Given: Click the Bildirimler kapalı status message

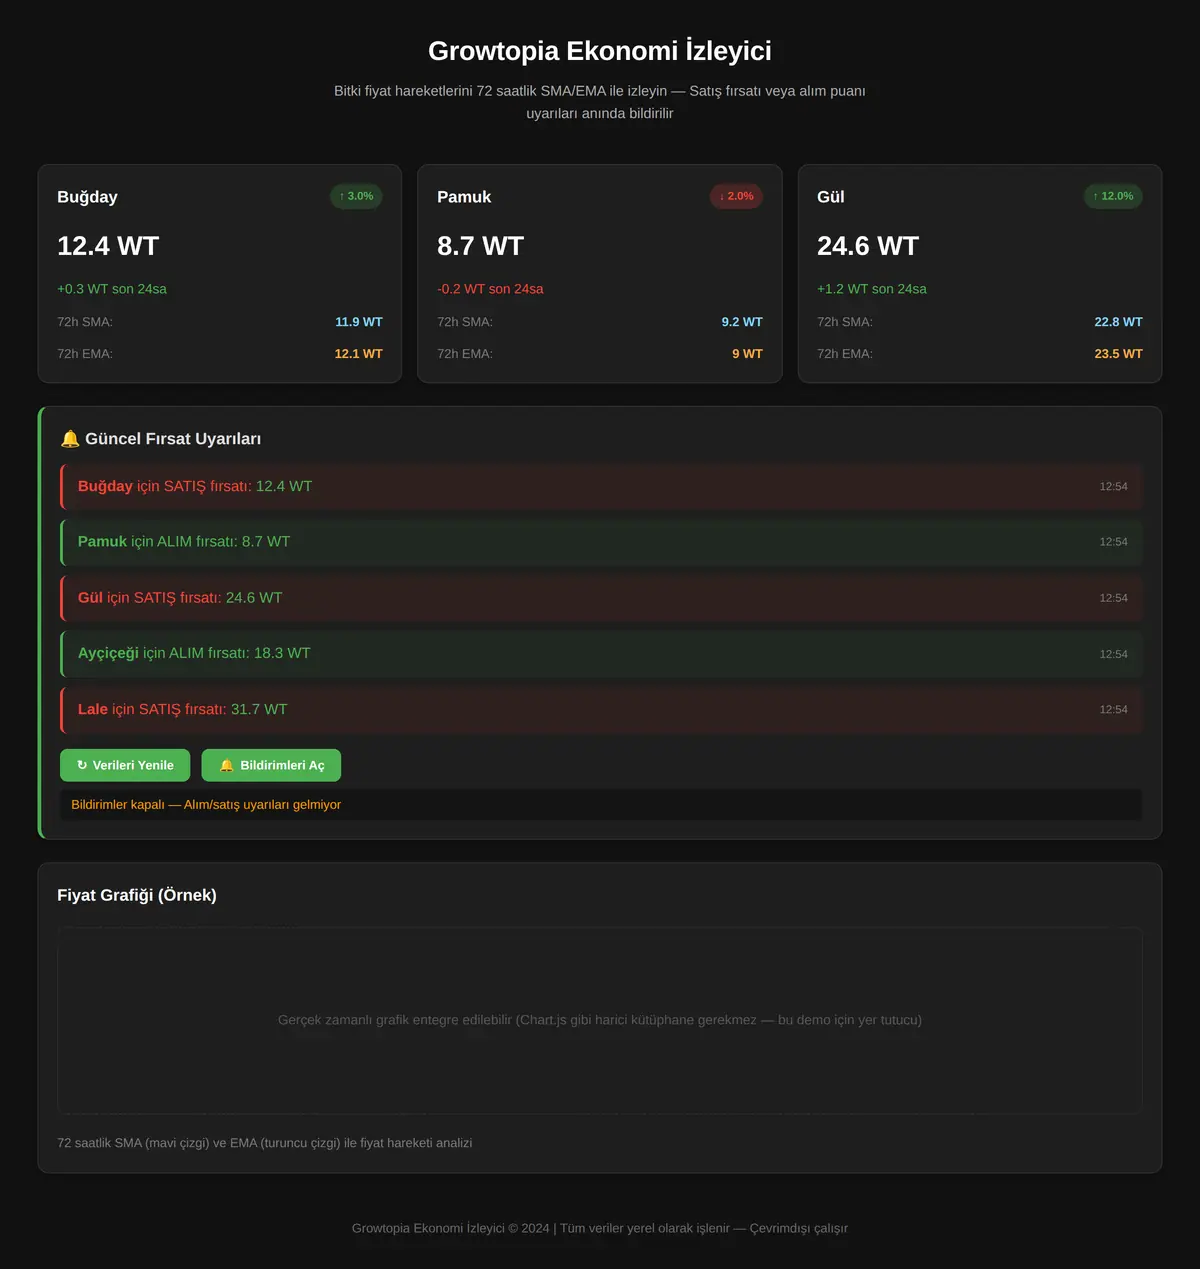Looking at the screenshot, I should tap(601, 805).
